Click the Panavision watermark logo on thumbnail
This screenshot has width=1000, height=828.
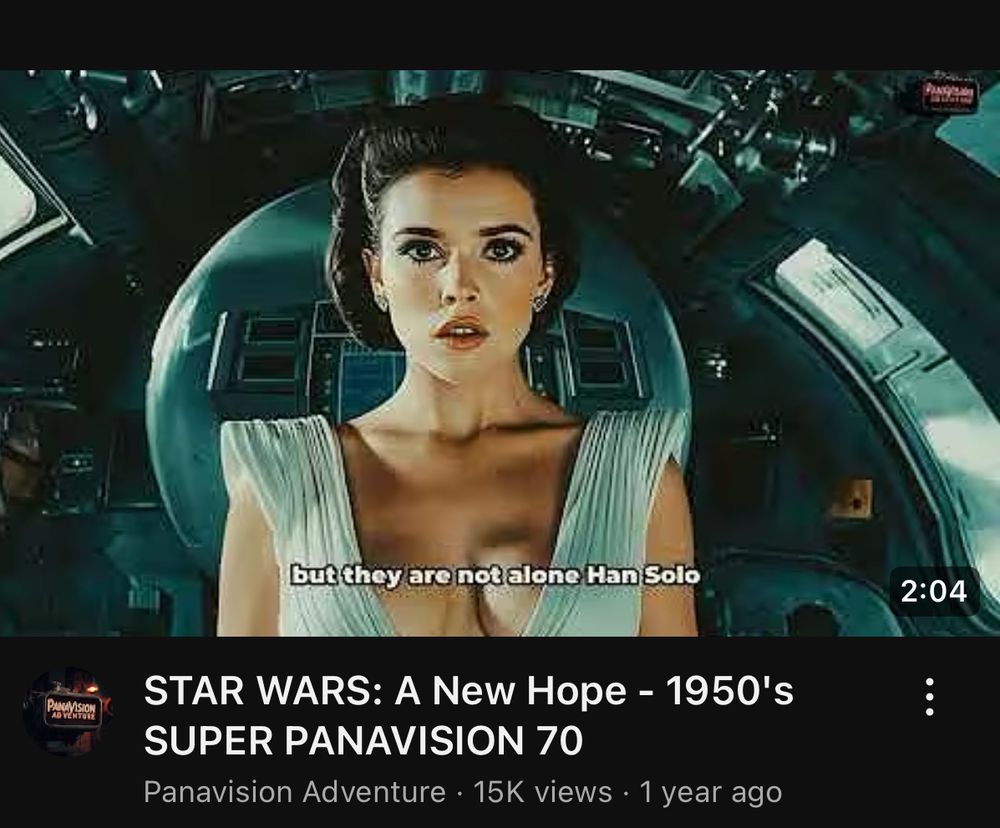click(x=950, y=96)
